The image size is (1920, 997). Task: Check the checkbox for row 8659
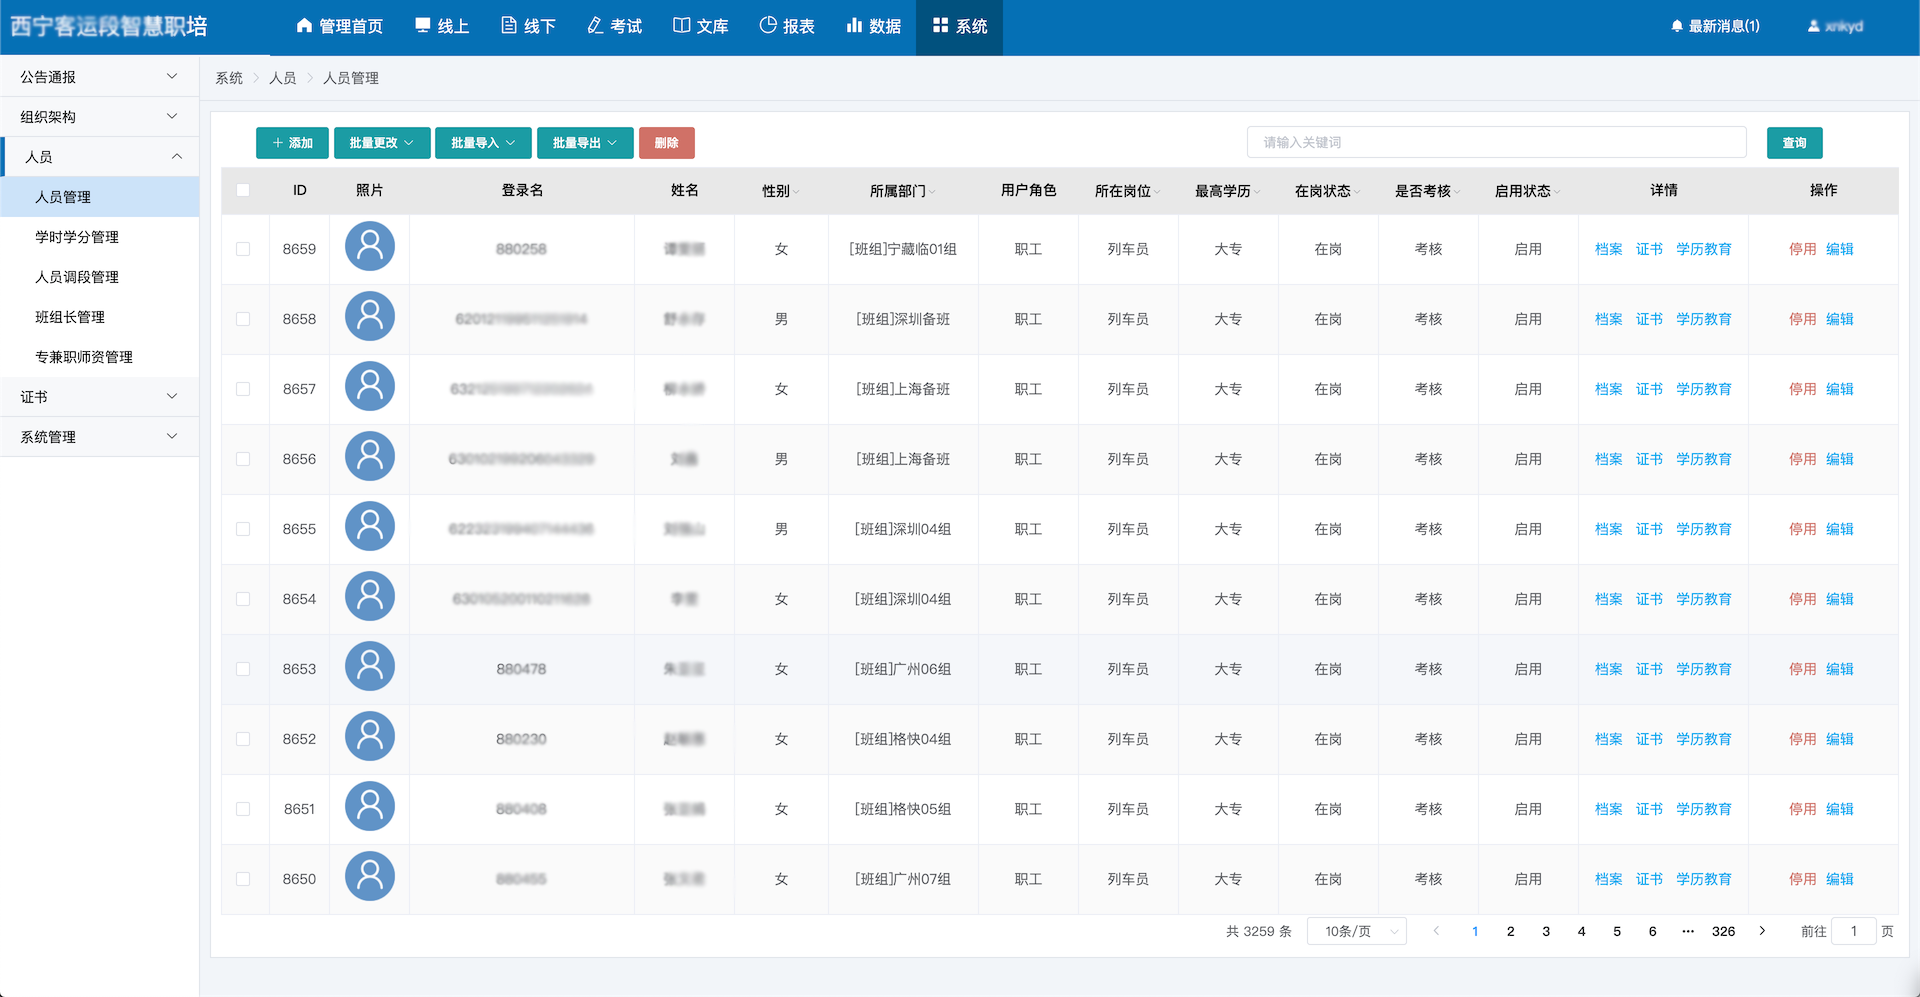coord(243,249)
